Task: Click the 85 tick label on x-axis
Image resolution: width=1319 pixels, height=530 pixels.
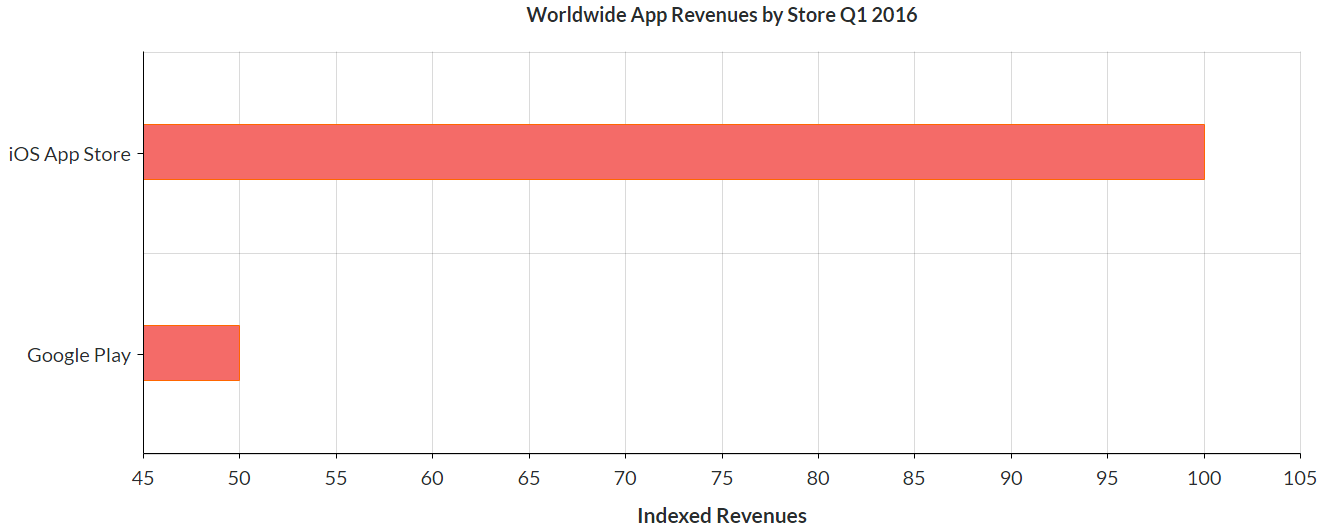Action: (914, 480)
